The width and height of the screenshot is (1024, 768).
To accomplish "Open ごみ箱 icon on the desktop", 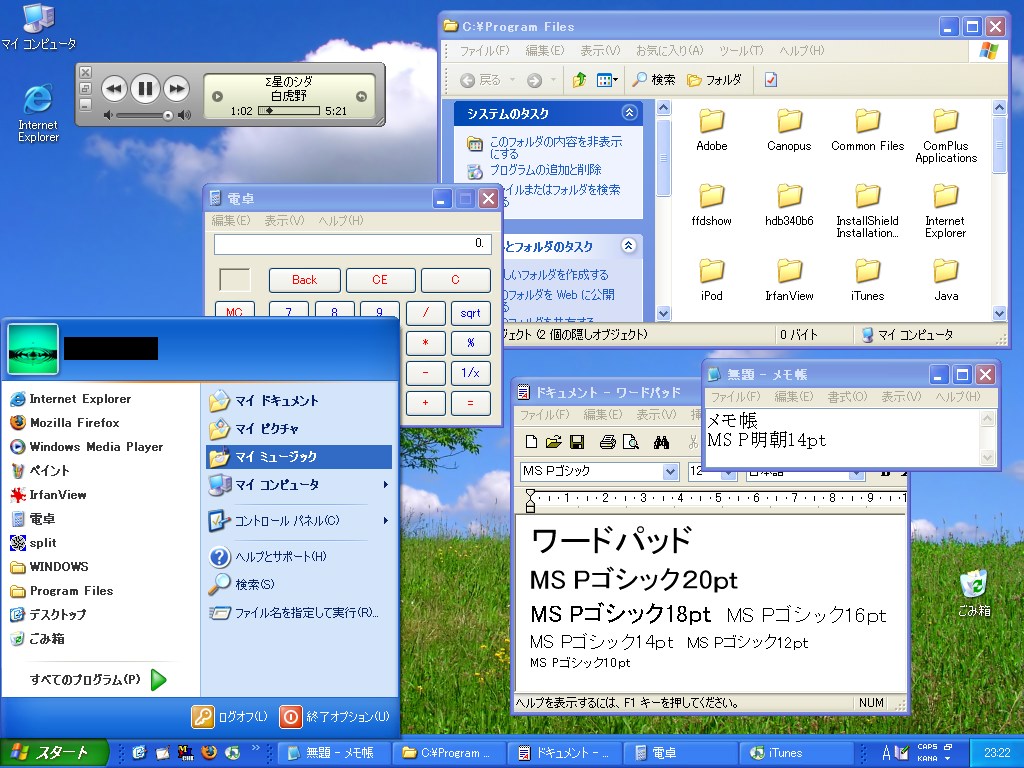I will (x=974, y=594).
